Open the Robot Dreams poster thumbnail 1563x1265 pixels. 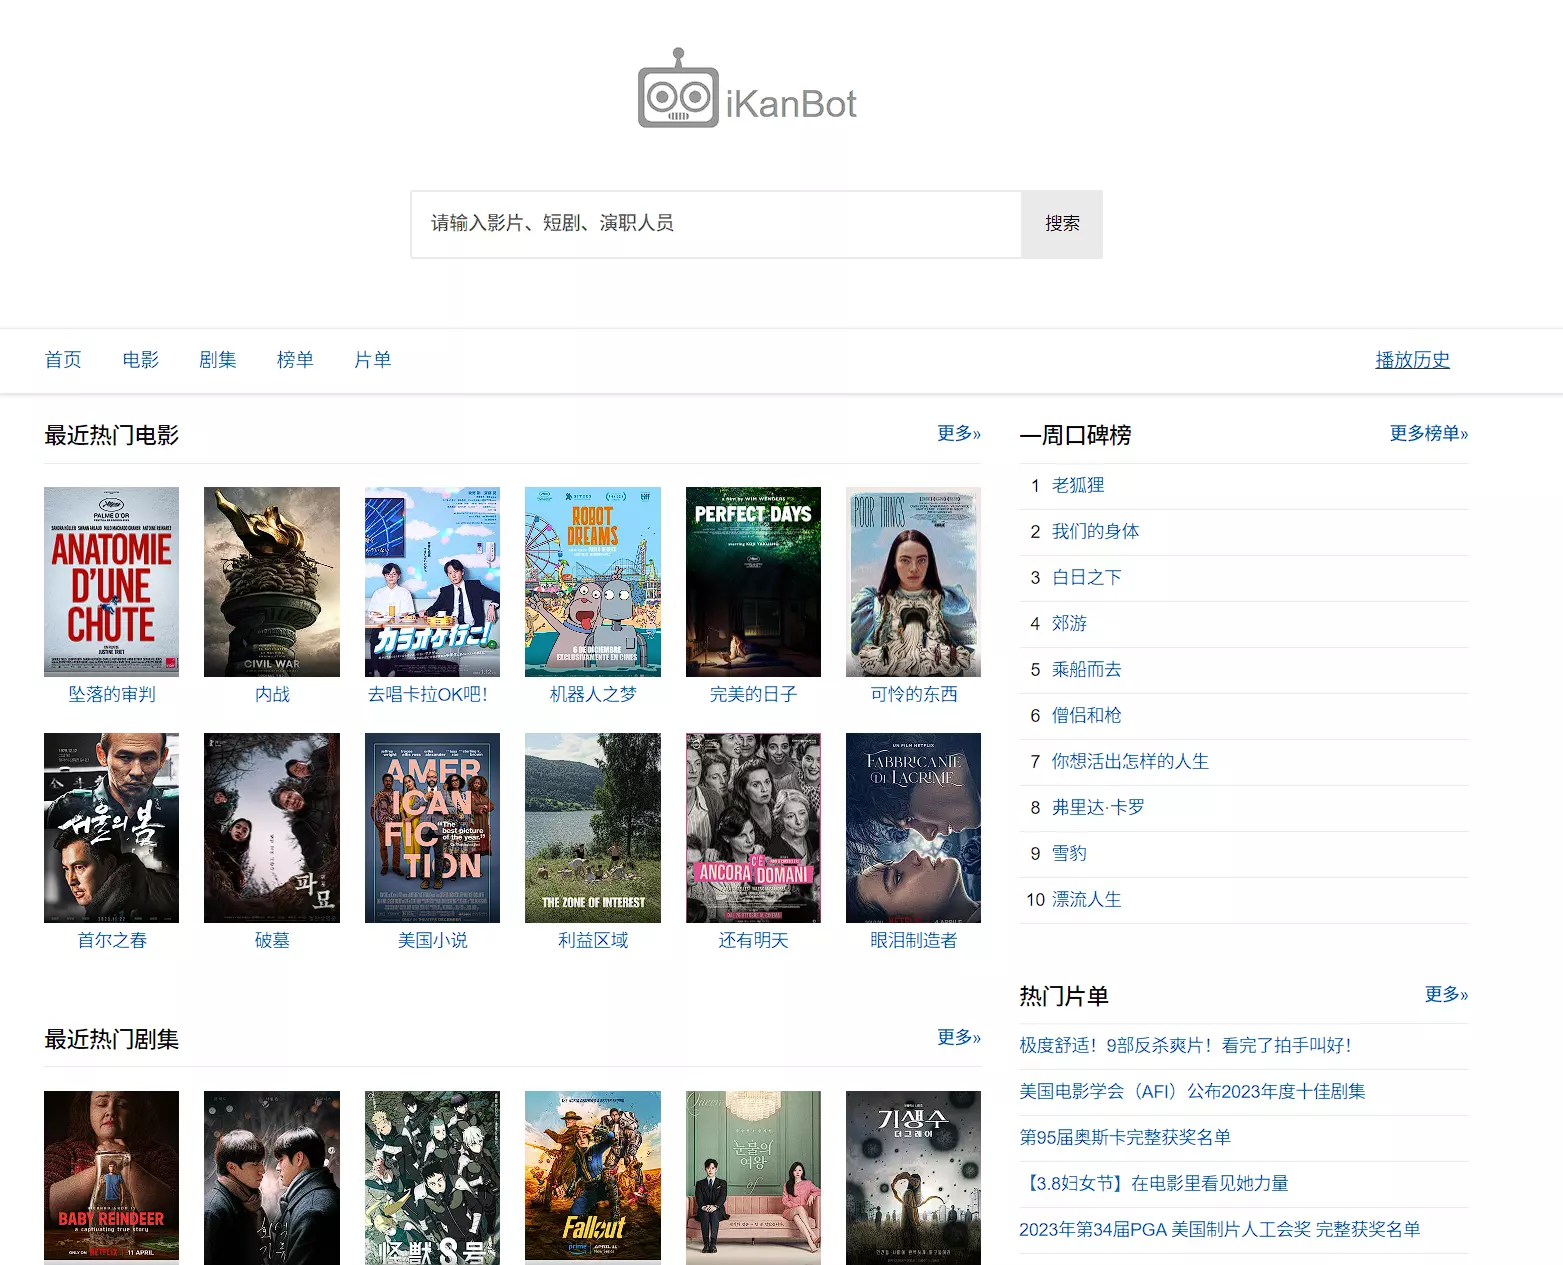coord(592,581)
